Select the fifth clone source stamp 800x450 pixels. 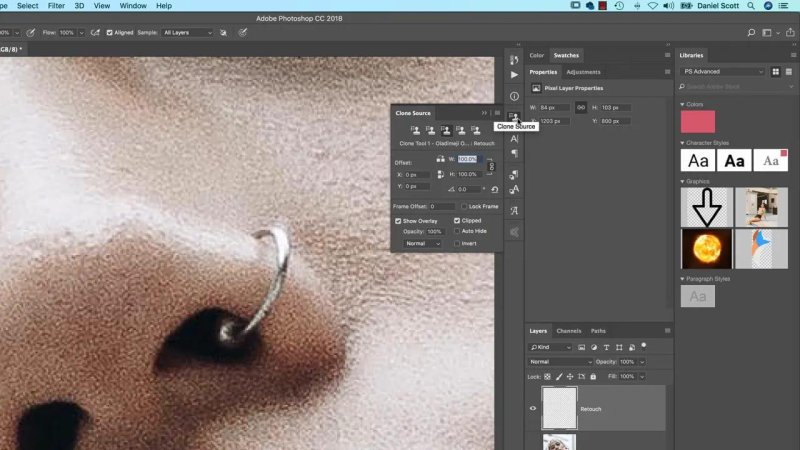pos(476,131)
